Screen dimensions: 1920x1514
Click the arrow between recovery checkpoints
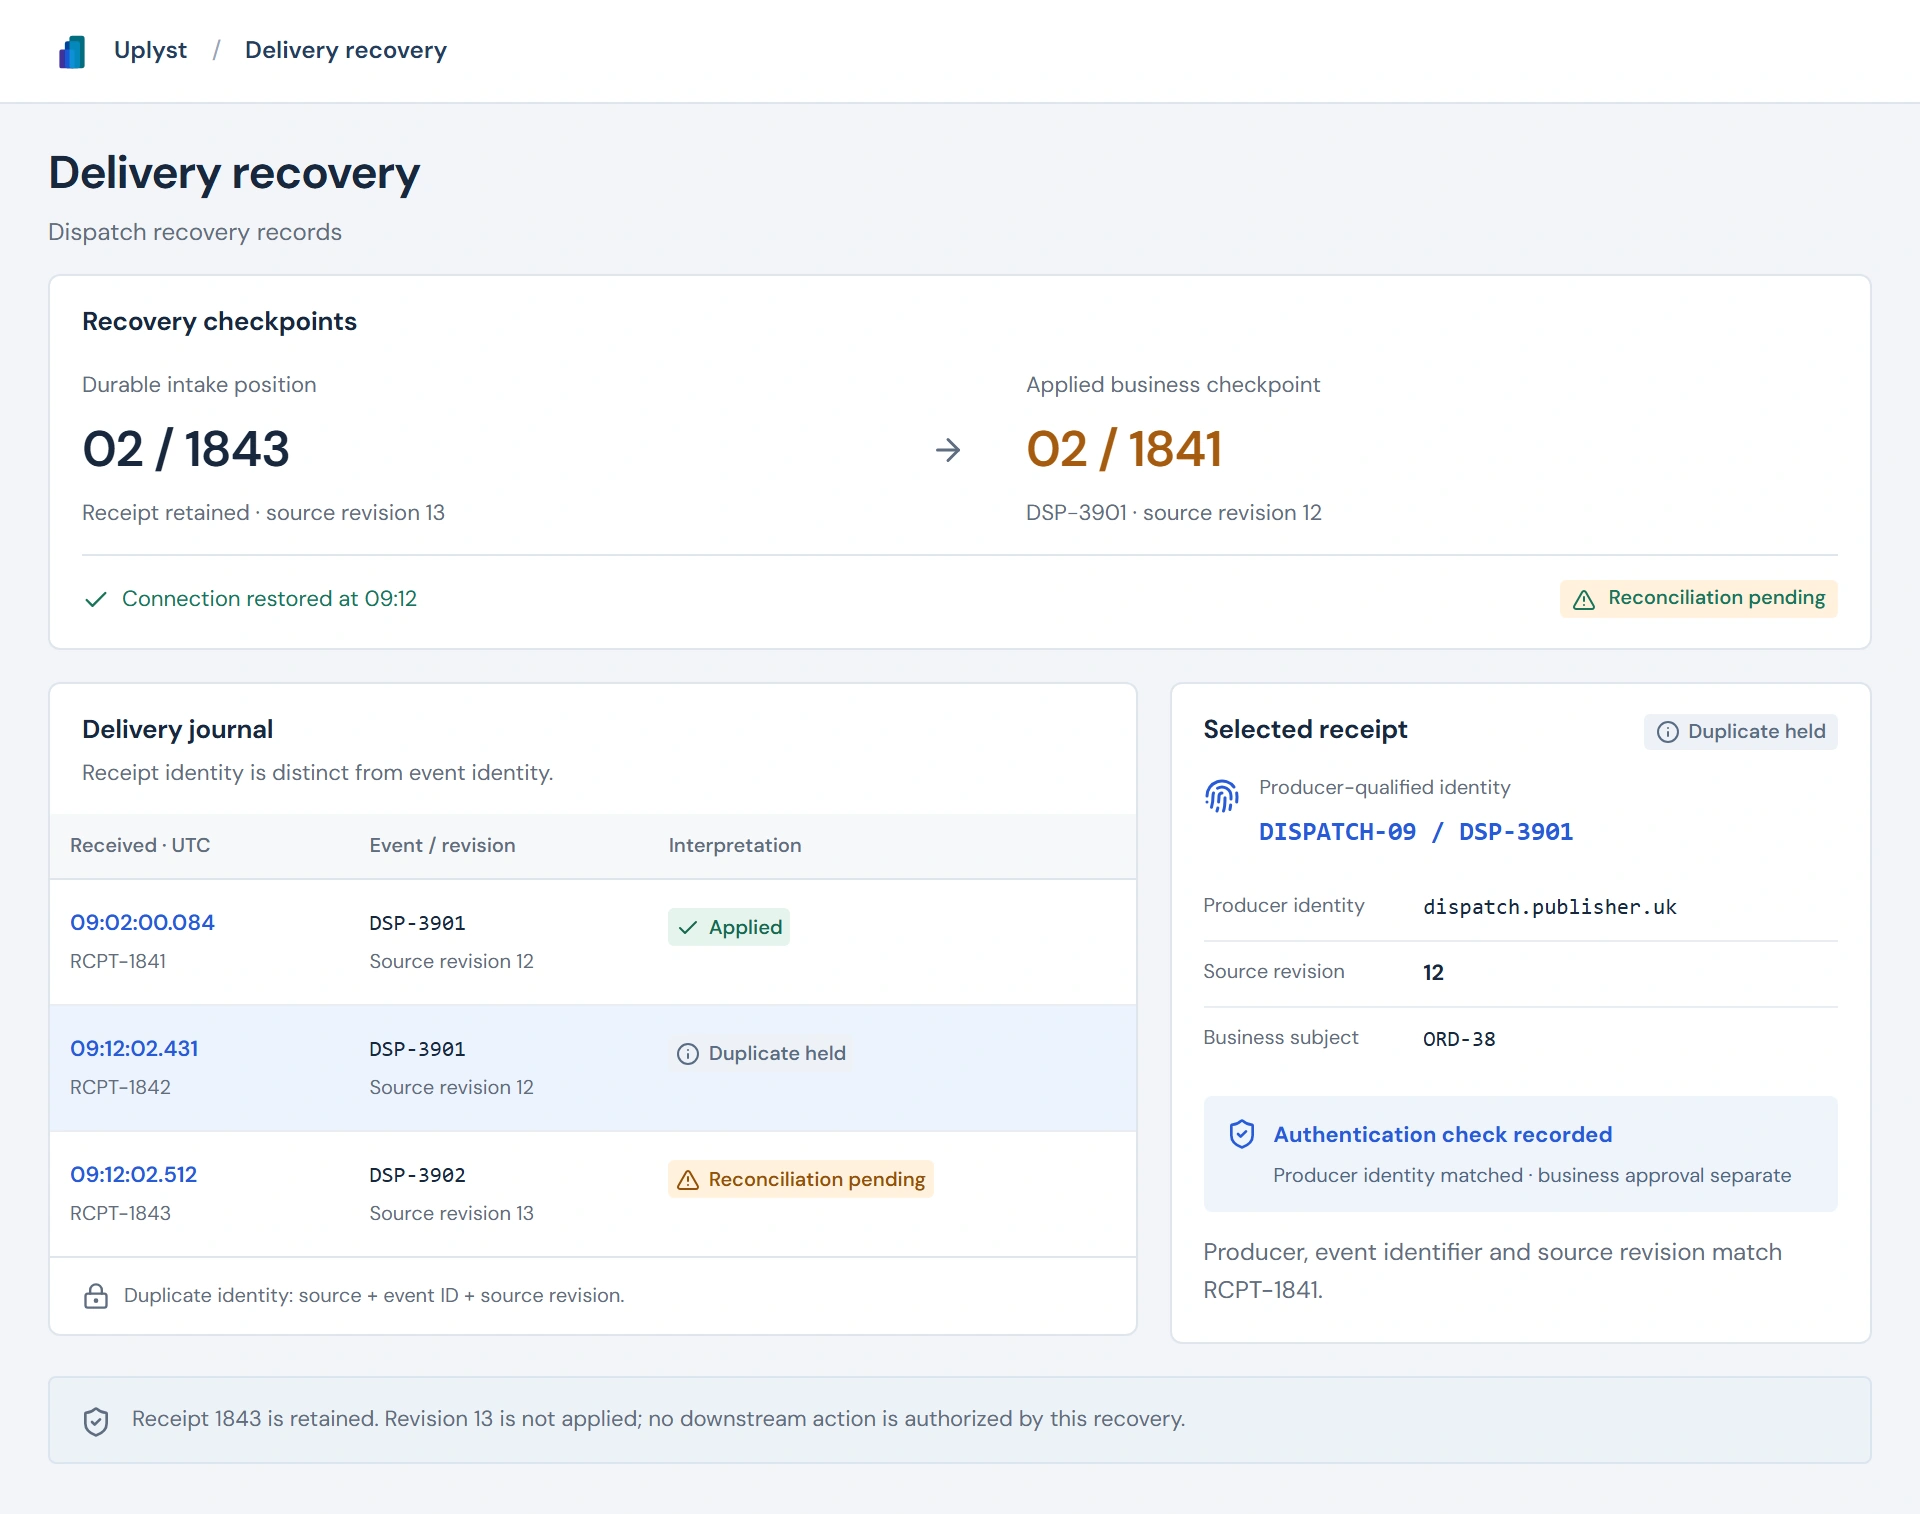point(948,450)
